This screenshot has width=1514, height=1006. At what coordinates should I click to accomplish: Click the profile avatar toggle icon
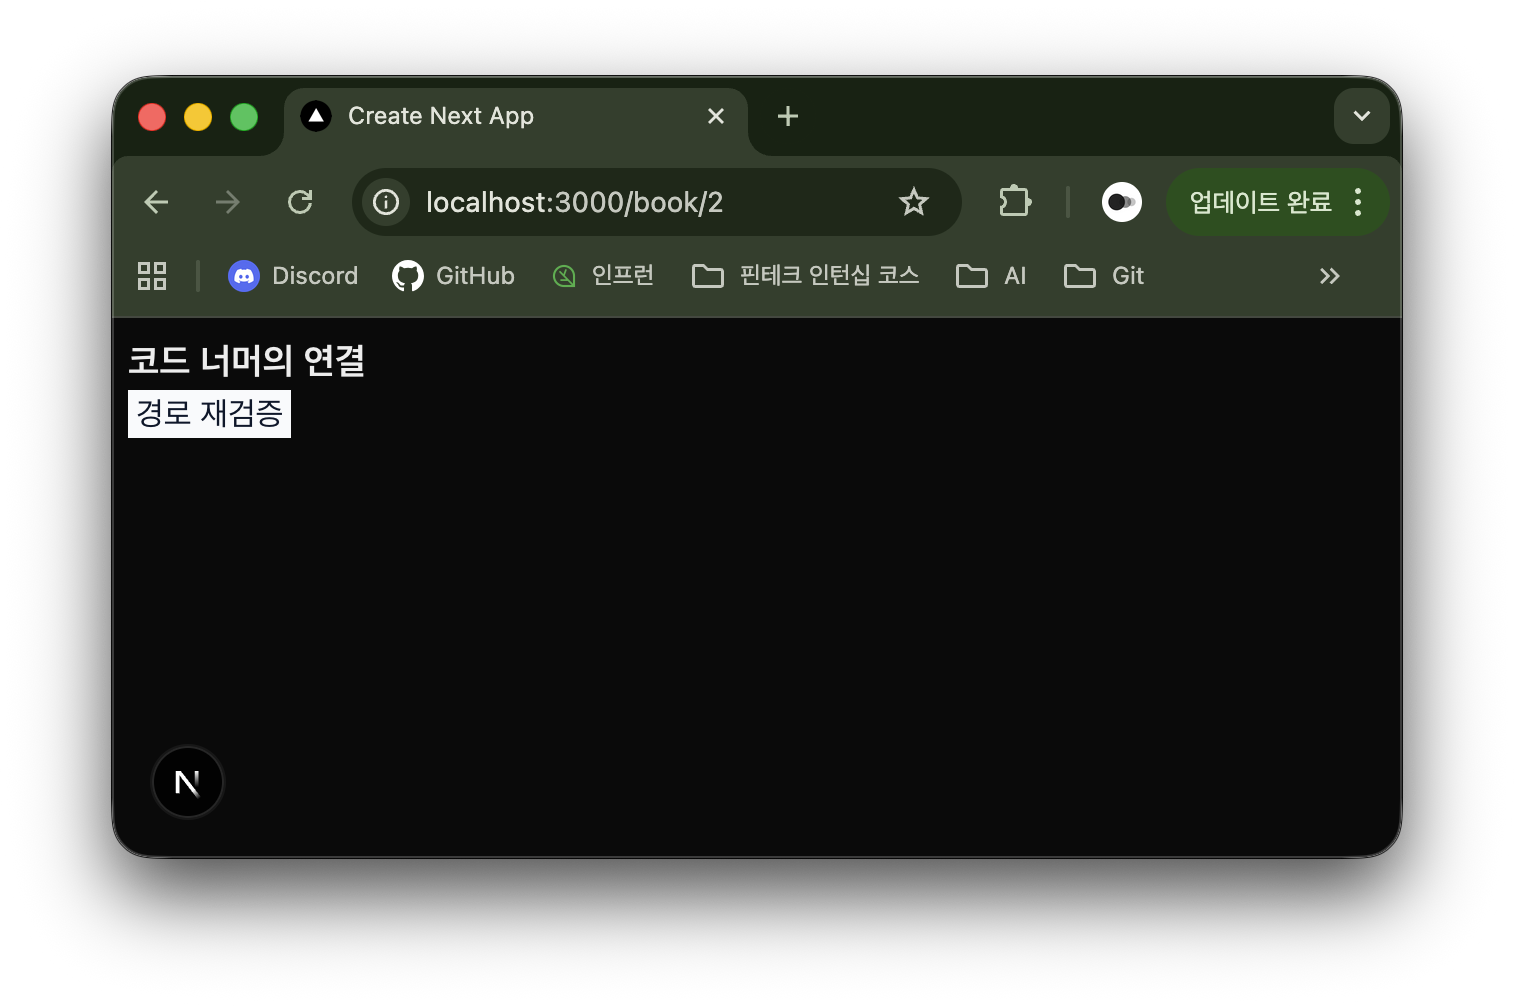click(x=1121, y=202)
